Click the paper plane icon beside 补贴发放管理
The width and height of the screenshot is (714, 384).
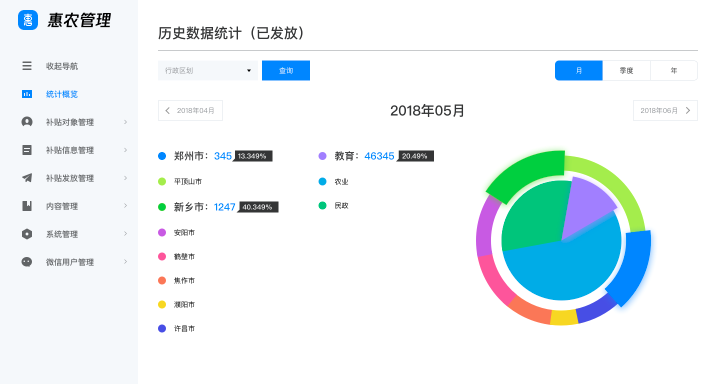point(27,178)
